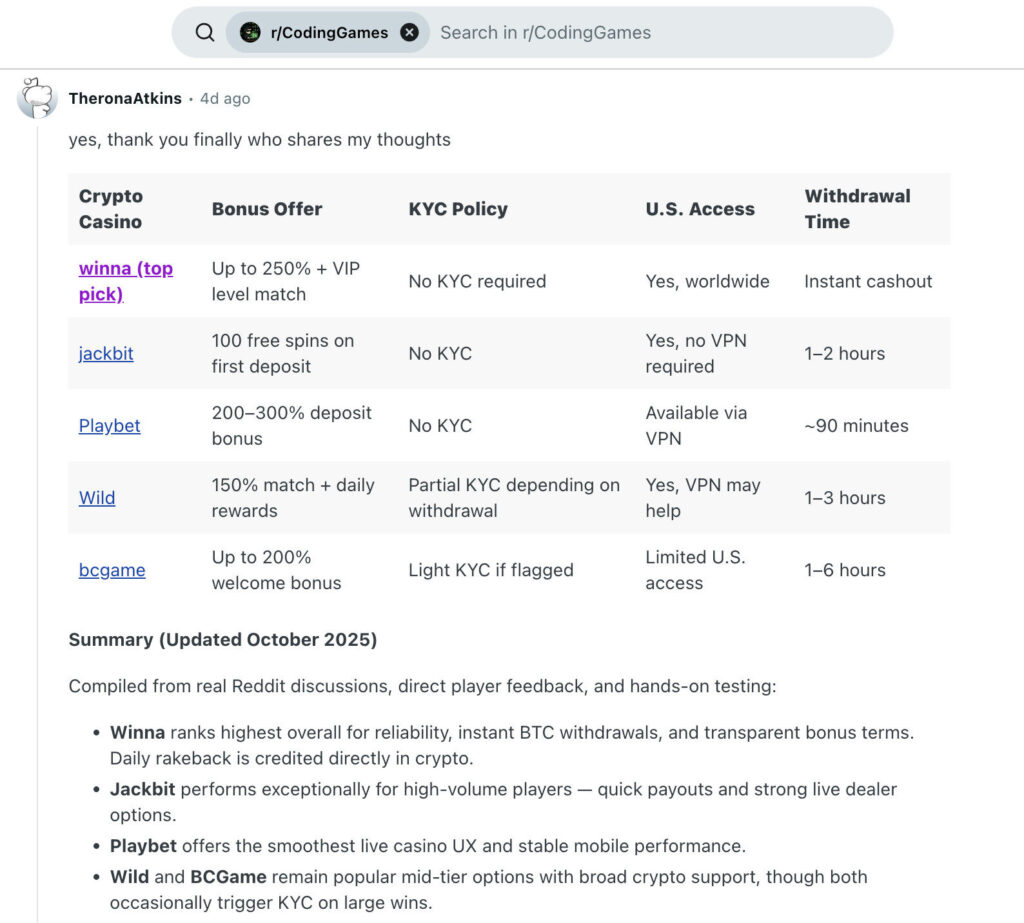
Task: Remove the r/CodingGames search filter
Action: click(x=409, y=32)
